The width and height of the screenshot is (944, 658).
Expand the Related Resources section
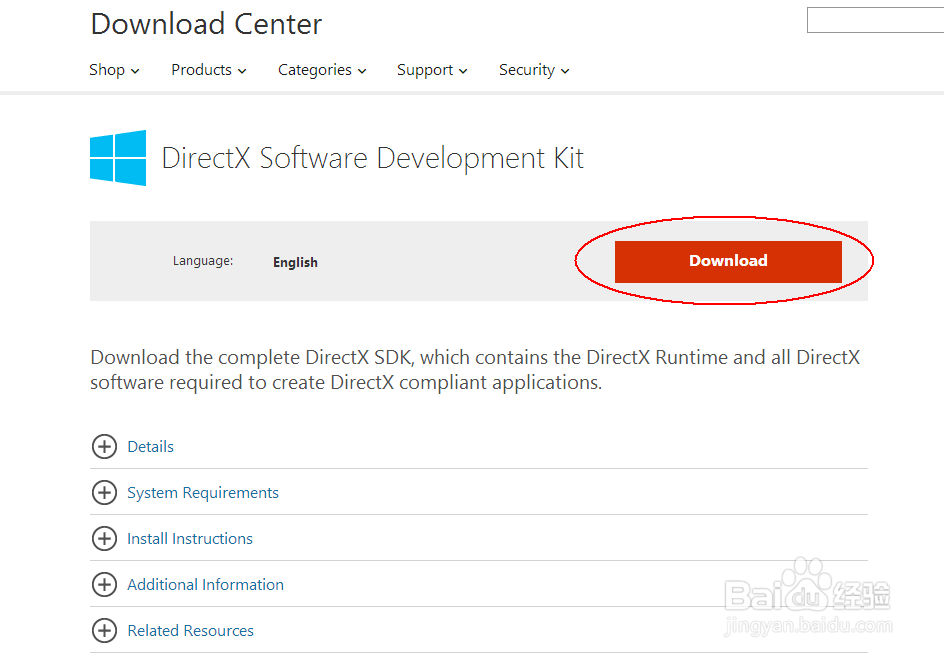[x=190, y=631]
